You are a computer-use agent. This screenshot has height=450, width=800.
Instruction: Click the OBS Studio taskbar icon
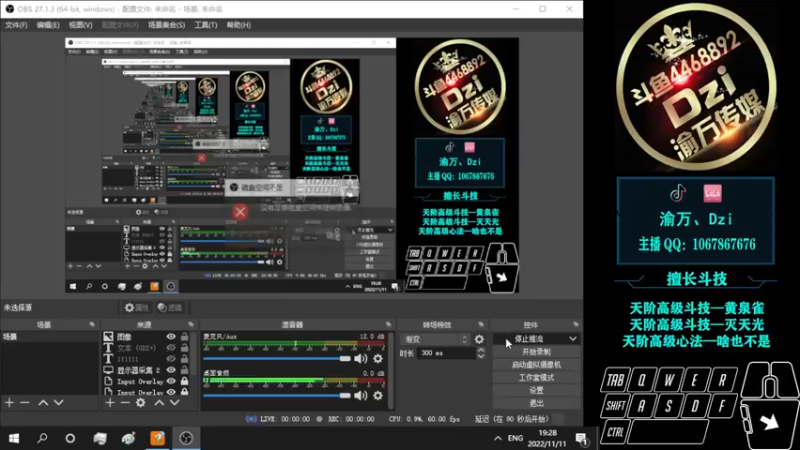point(186,438)
